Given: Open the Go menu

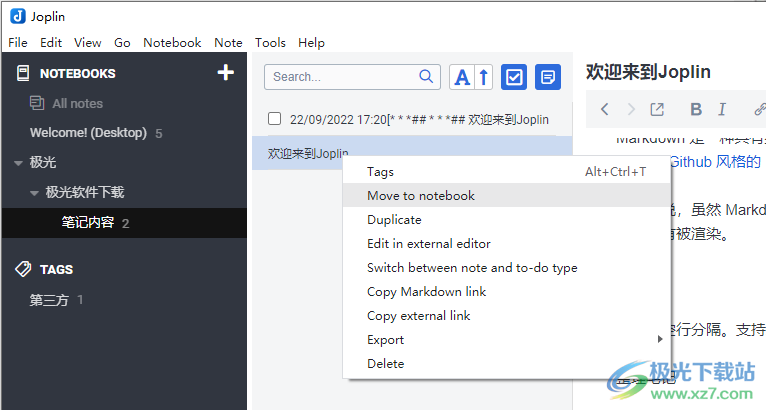Looking at the screenshot, I should (x=122, y=43).
